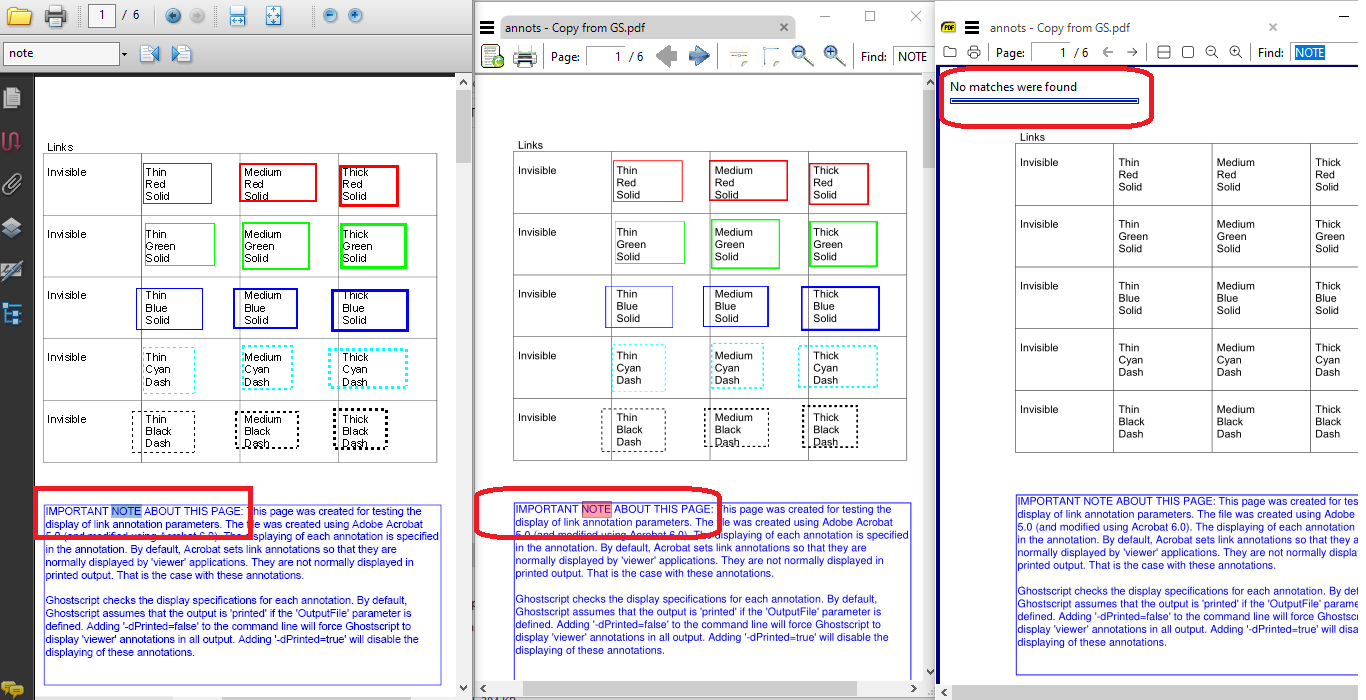This screenshot has height=700, width=1366.
Task: Click the highlighted NOTE word in left viewer
Action: (x=126, y=511)
